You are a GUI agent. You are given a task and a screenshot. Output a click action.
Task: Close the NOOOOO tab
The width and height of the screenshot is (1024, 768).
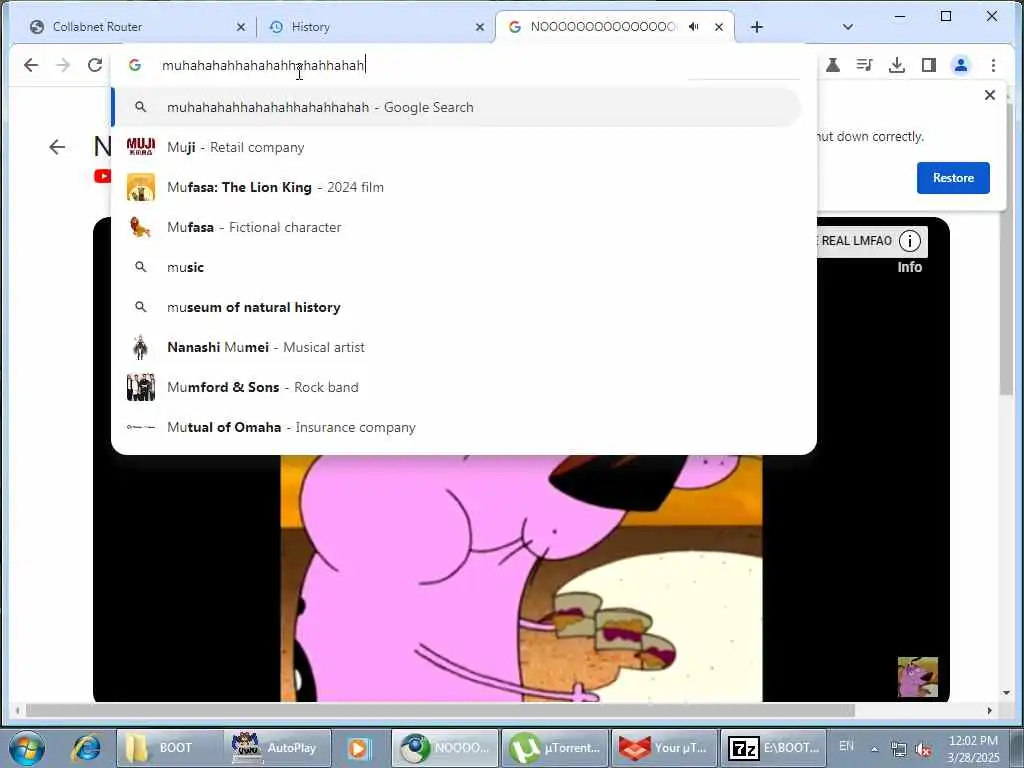[x=718, y=27]
